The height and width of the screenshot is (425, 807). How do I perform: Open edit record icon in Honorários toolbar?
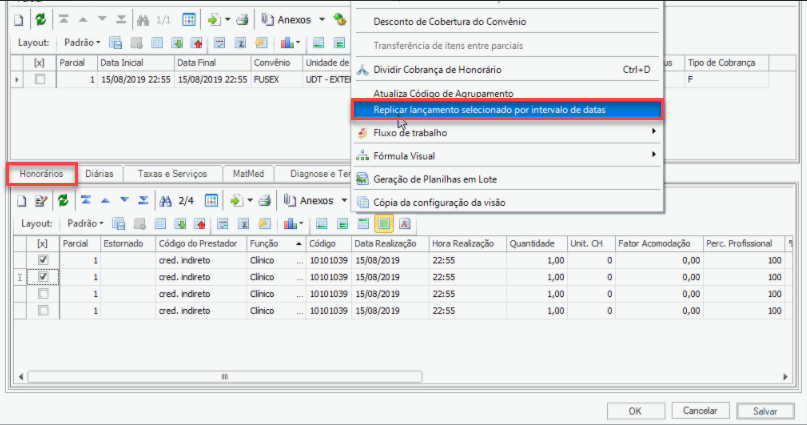point(41,201)
